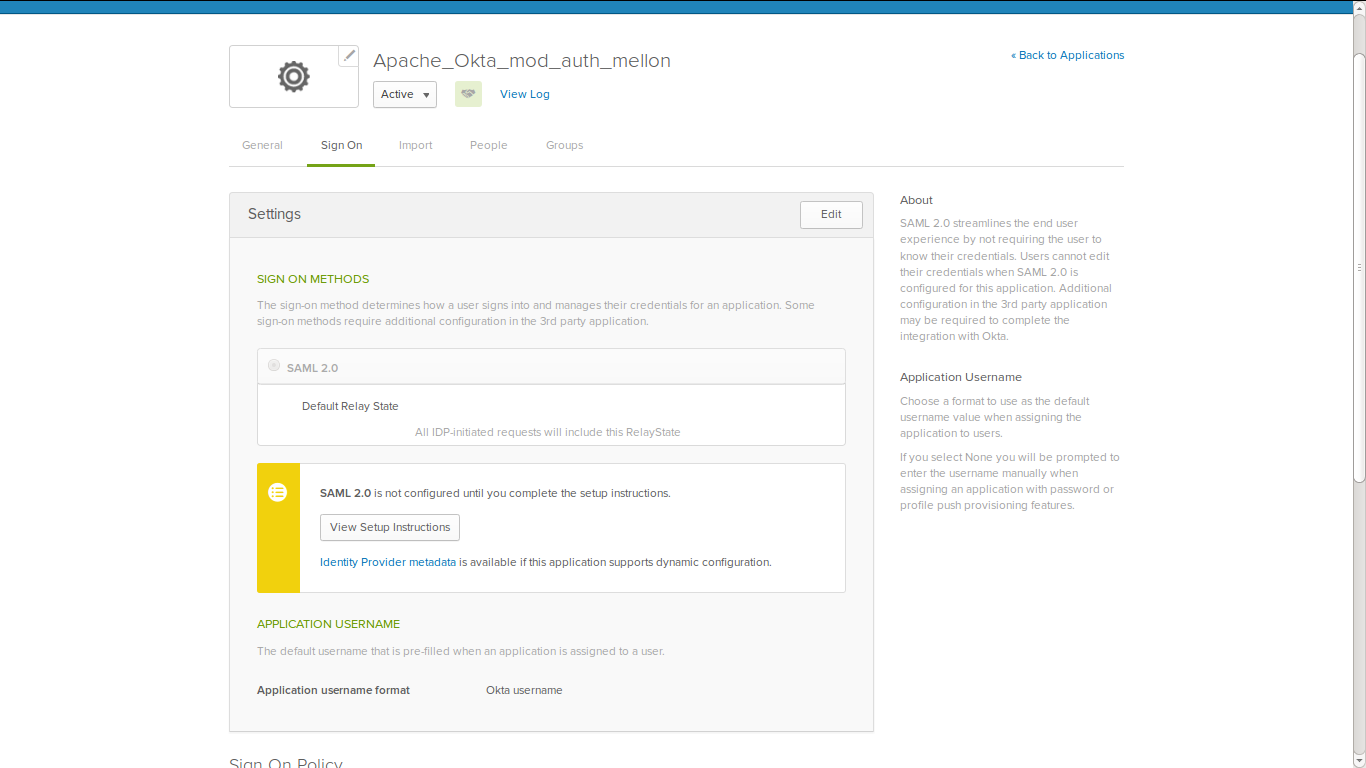Open the Import tab
This screenshot has width=1366, height=768.
[x=415, y=145]
